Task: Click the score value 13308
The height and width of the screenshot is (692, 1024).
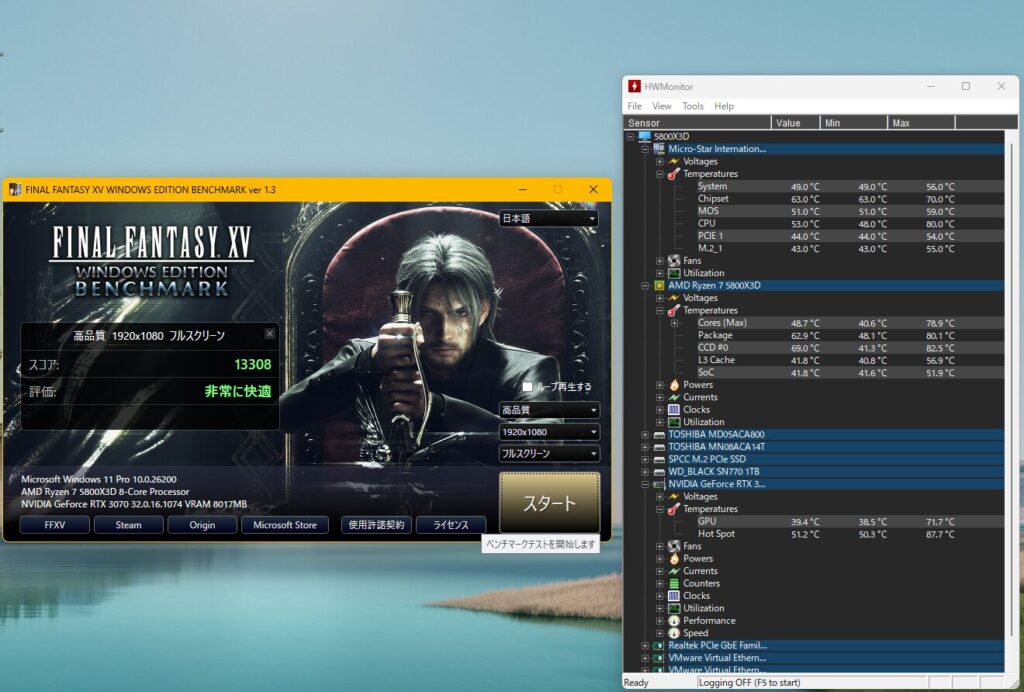Action: click(253, 364)
